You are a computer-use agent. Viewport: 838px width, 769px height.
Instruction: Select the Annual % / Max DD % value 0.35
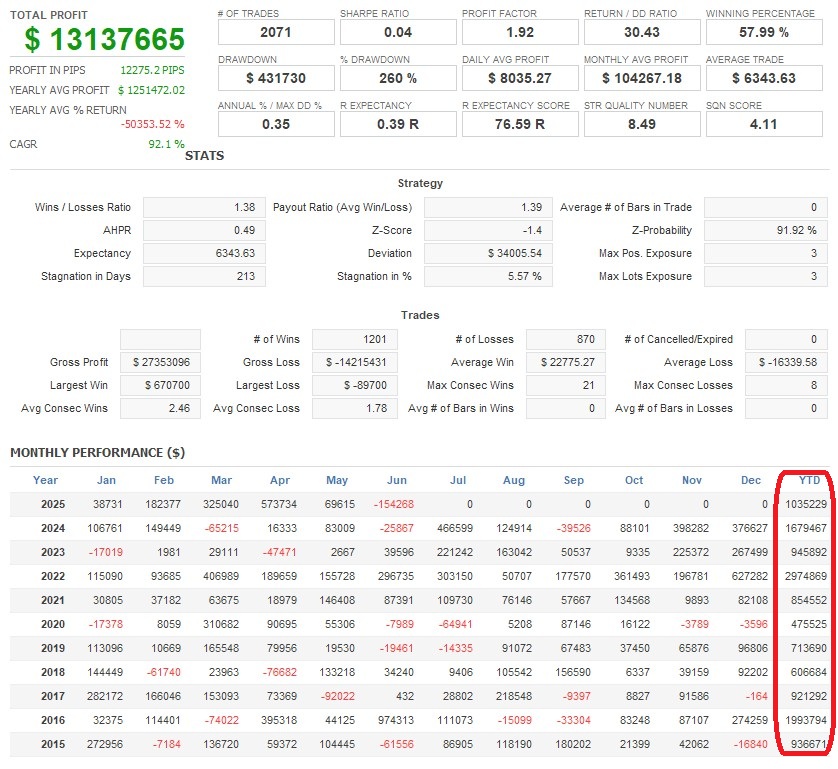[276, 124]
